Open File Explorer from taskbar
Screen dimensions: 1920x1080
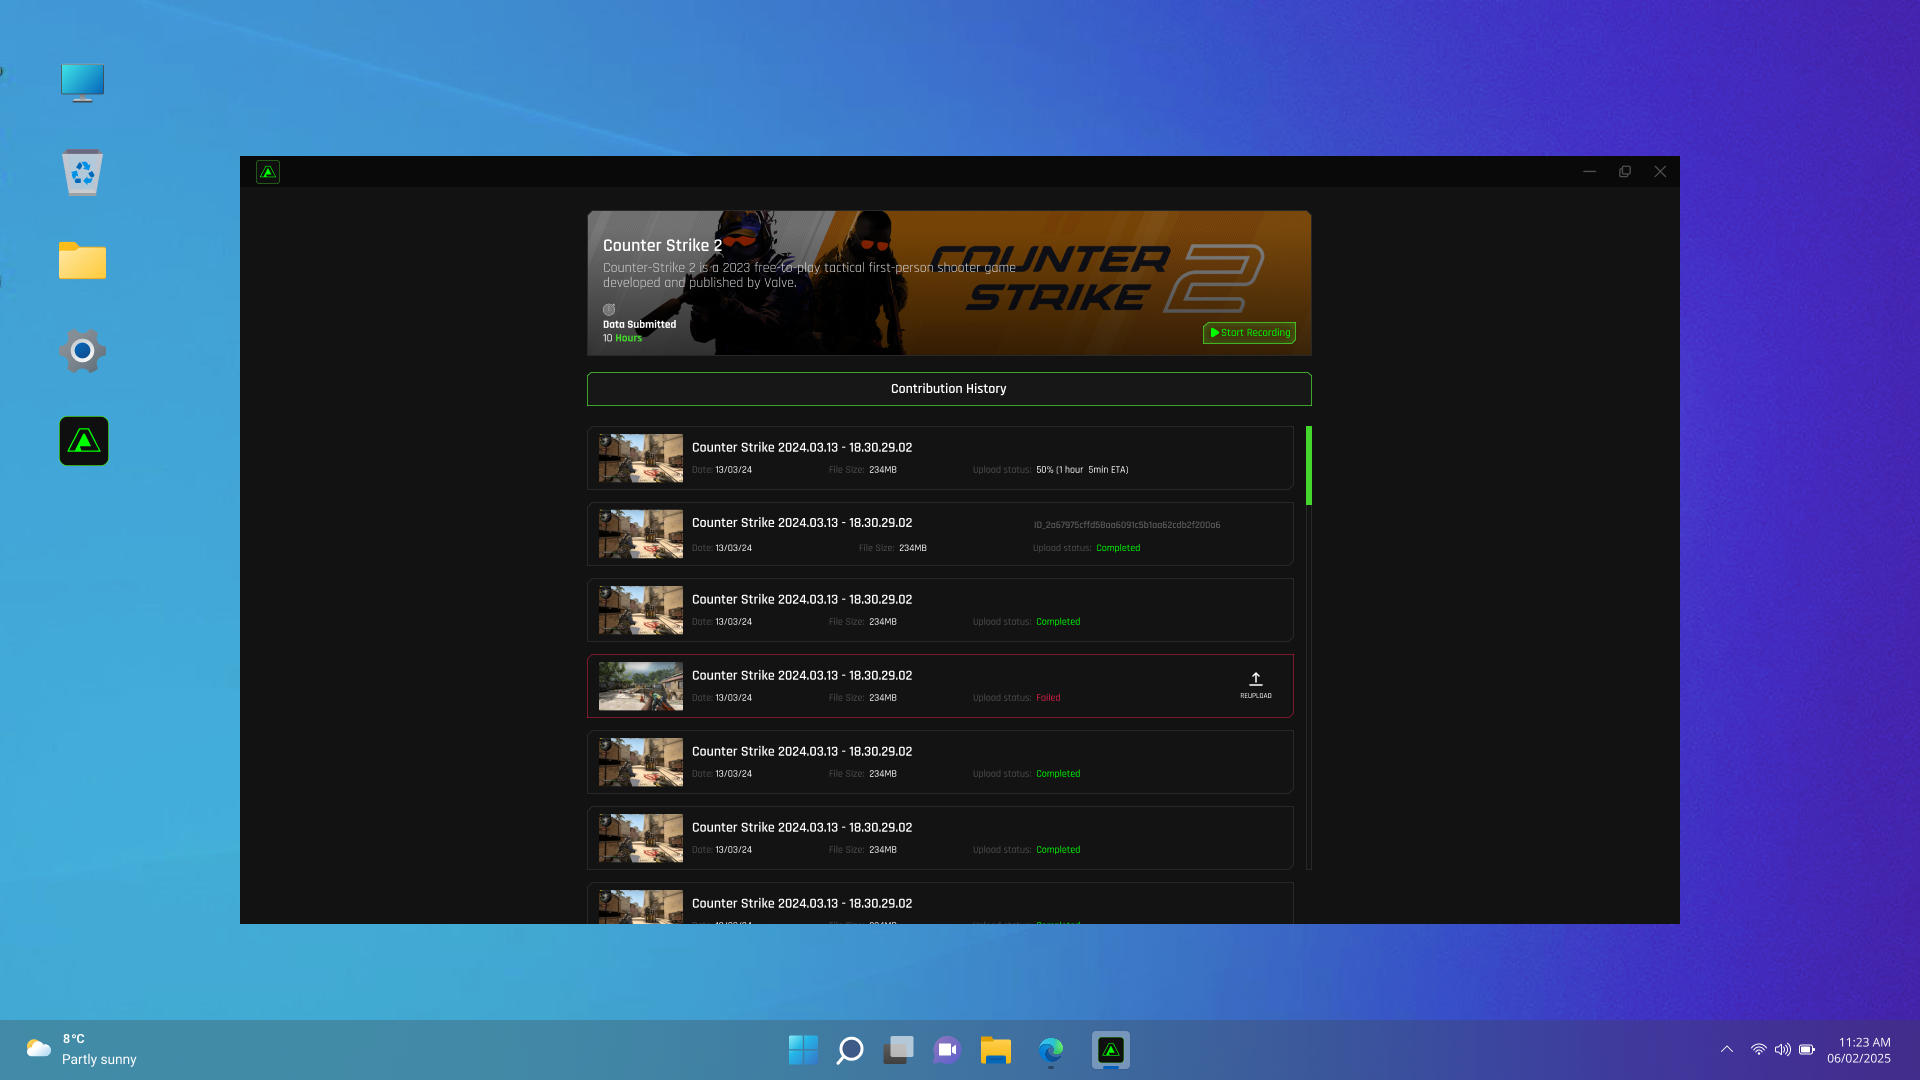pos(996,1050)
